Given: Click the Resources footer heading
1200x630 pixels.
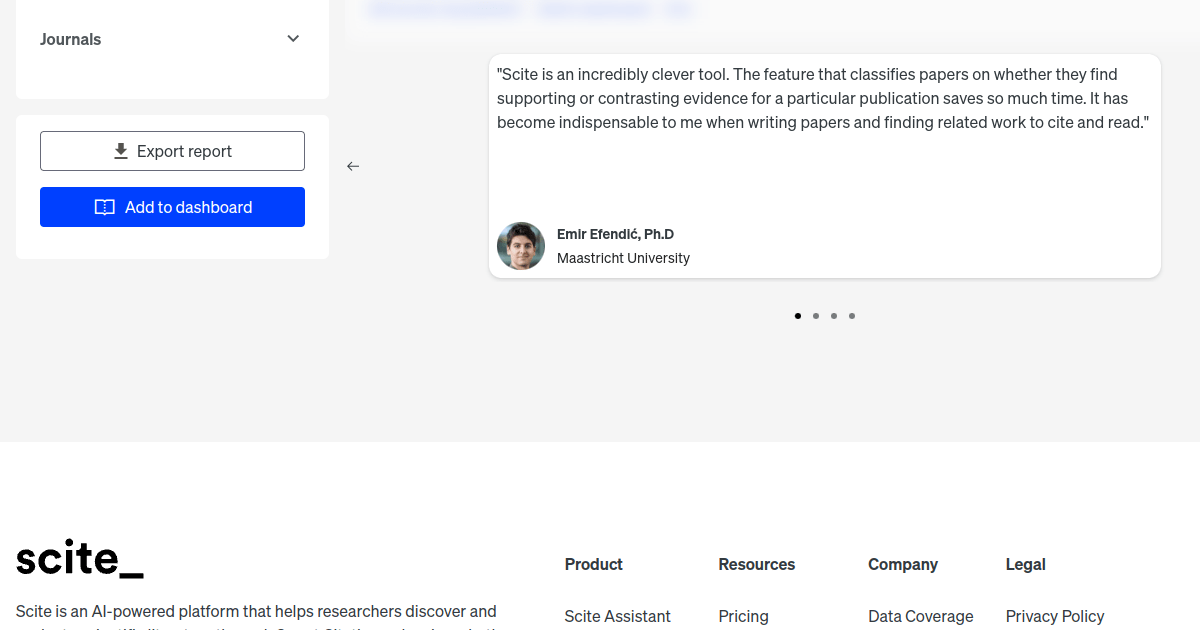Looking at the screenshot, I should (757, 564).
